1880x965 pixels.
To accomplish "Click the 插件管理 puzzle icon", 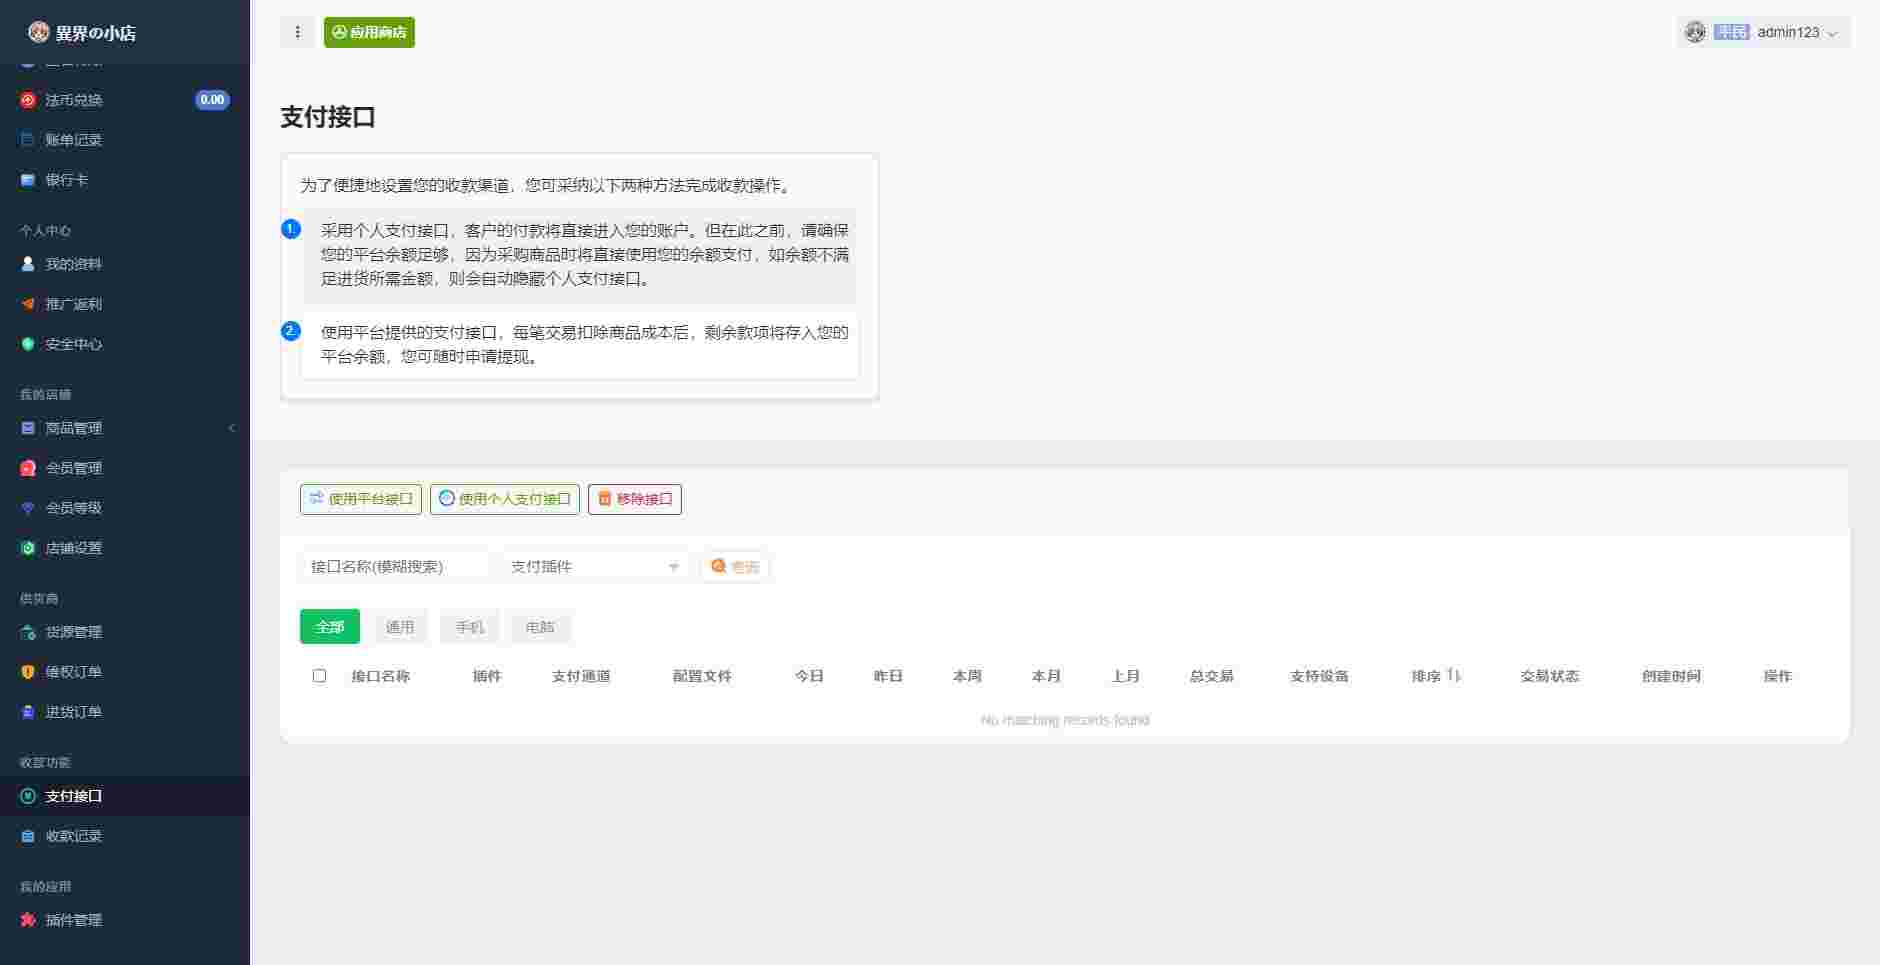I will coord(28,920).
